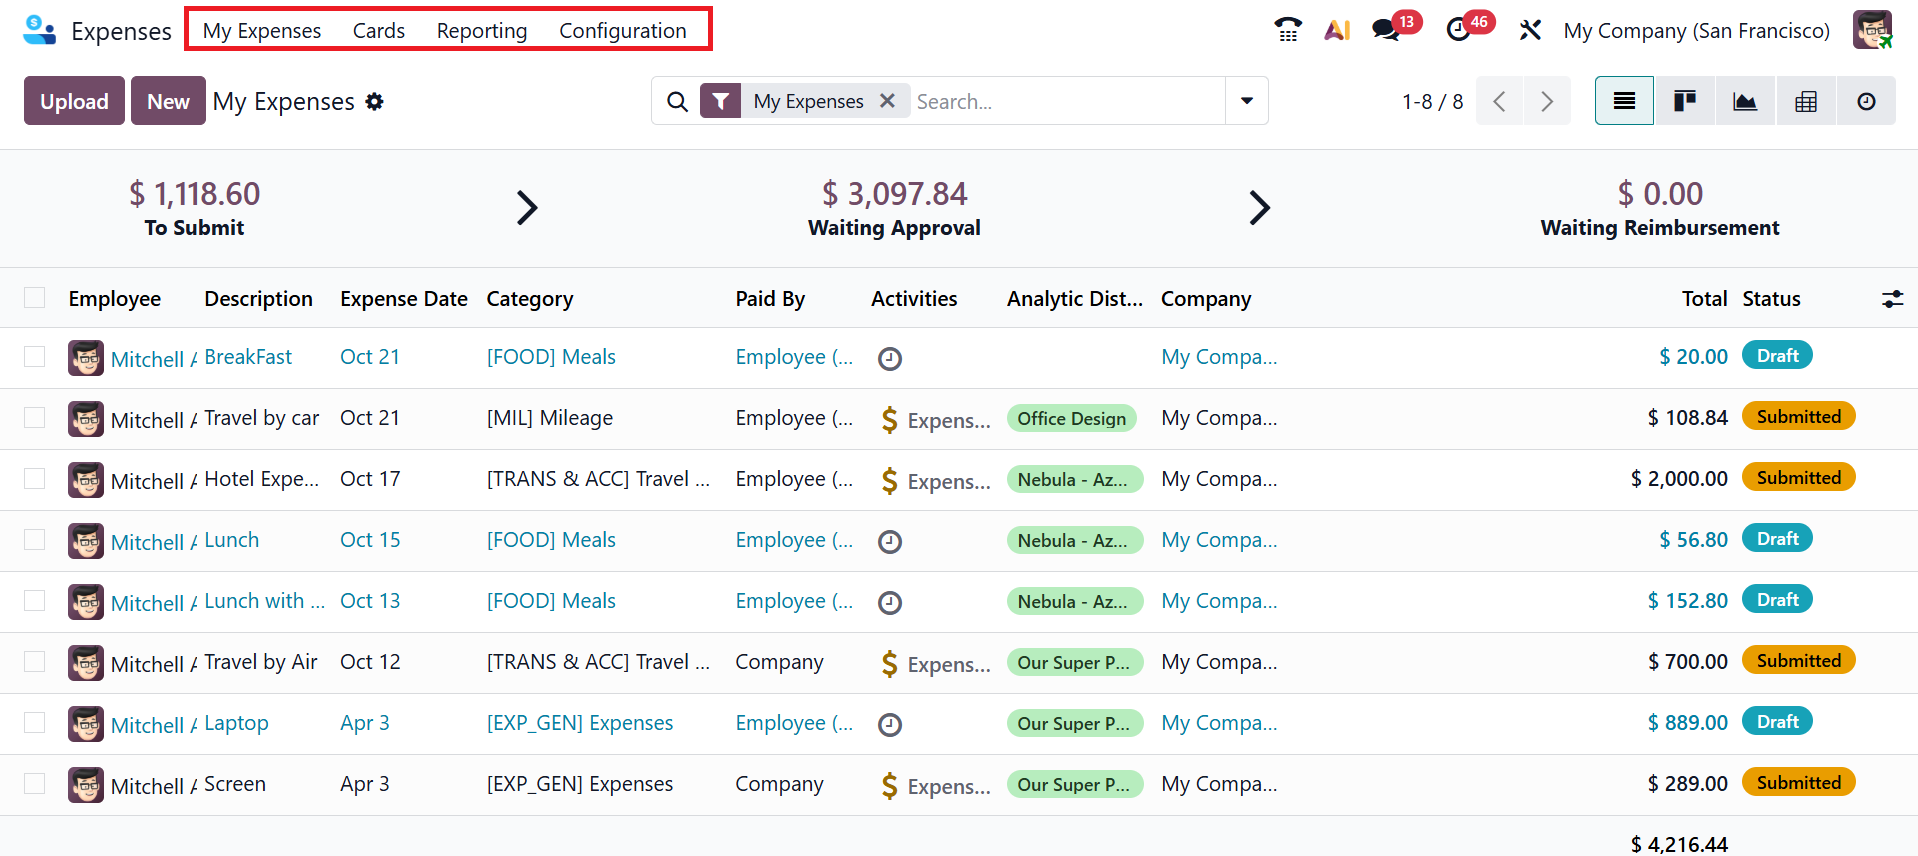The image size is (1918, 856).
Task: Click the My Expenses settings gear
Action: point(375,102)
